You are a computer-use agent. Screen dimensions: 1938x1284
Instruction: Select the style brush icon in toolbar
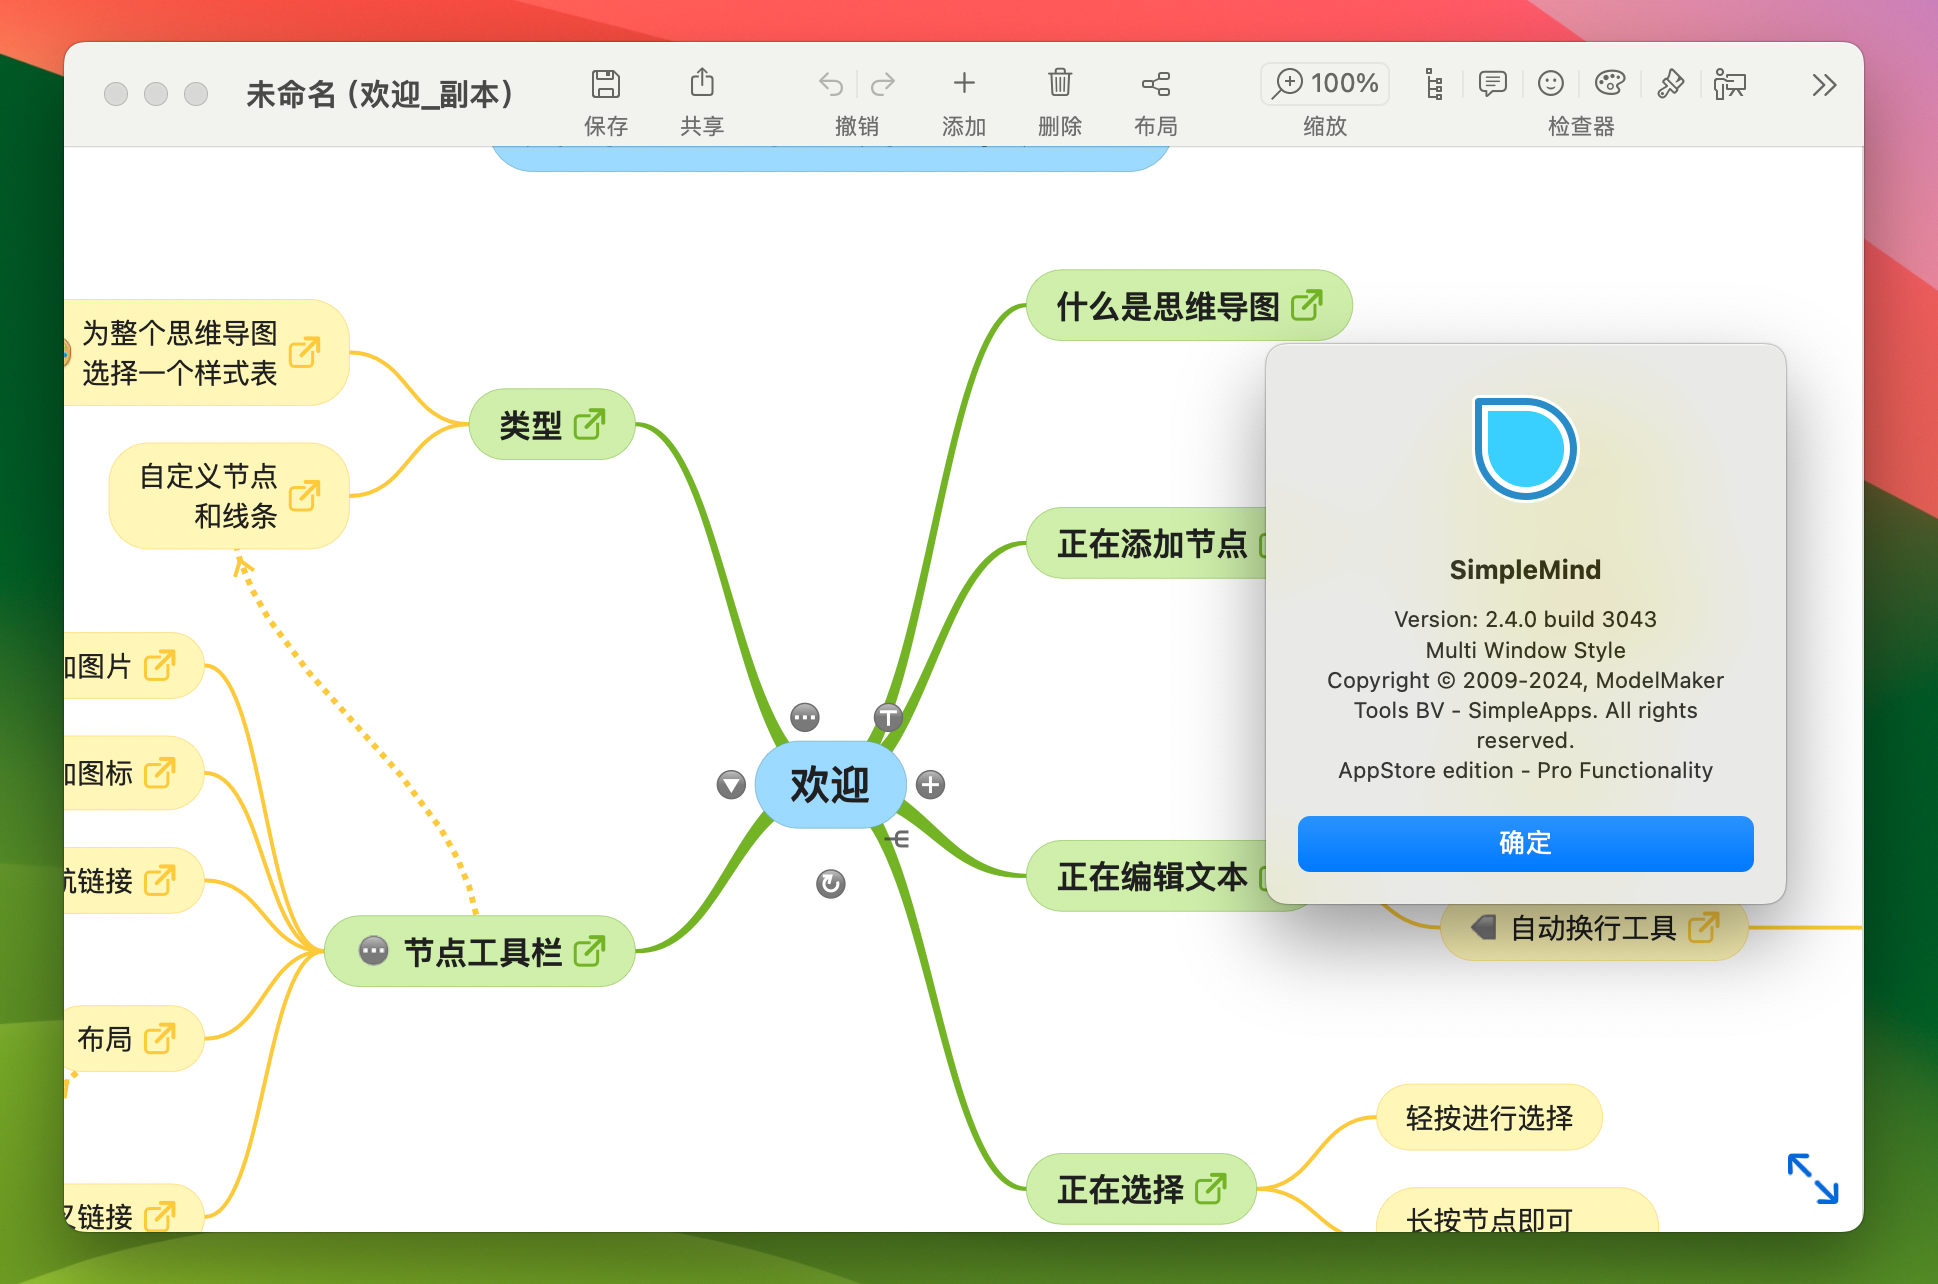pyautogui.click(x=1669, y=85)
